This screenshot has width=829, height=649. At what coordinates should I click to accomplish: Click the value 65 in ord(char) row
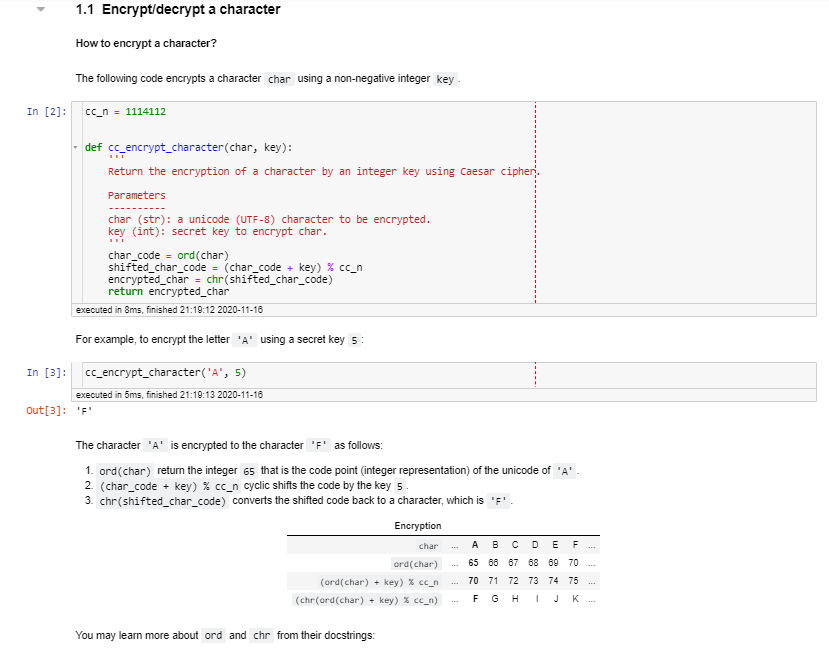pyautogui.click(x=474, y=563)
